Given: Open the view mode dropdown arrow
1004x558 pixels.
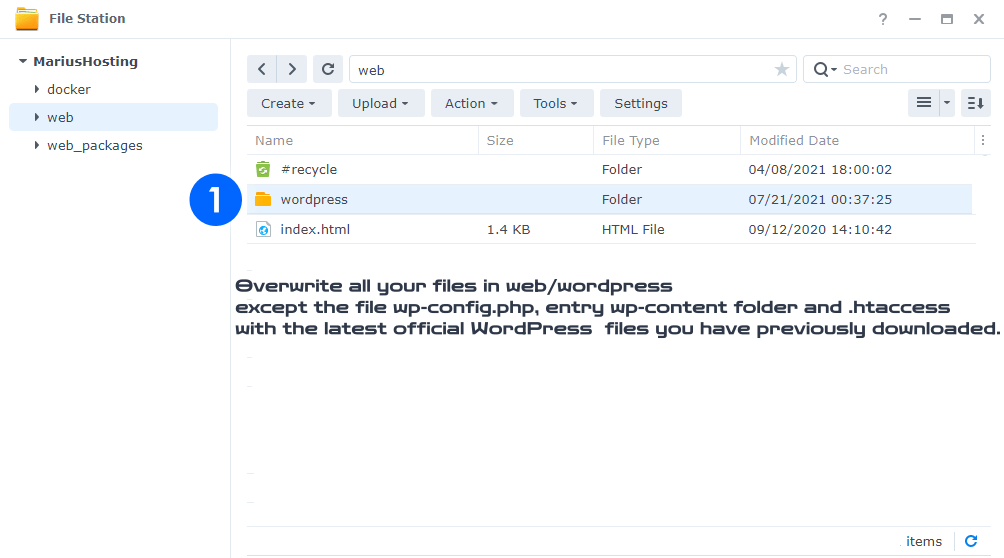Looking at the screenshot, I should [x=947, y=103].
